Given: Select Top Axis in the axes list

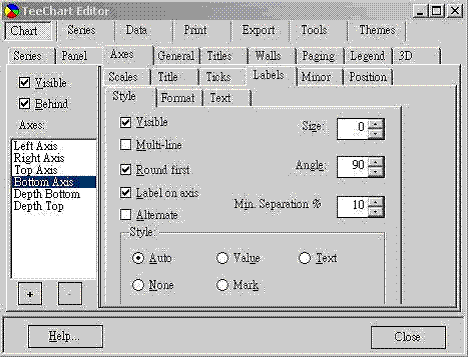Looking at the screenshot, I should pos(54,170).
